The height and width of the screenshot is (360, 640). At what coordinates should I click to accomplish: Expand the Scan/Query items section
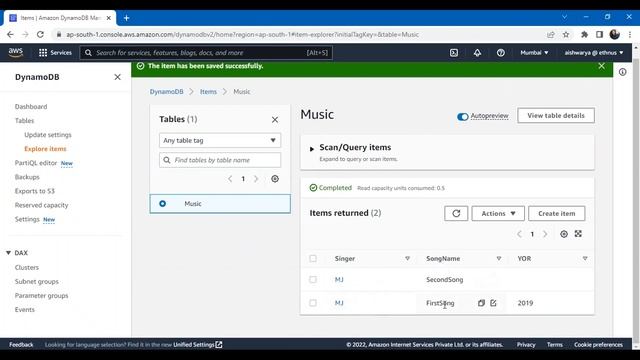[311, 149]
